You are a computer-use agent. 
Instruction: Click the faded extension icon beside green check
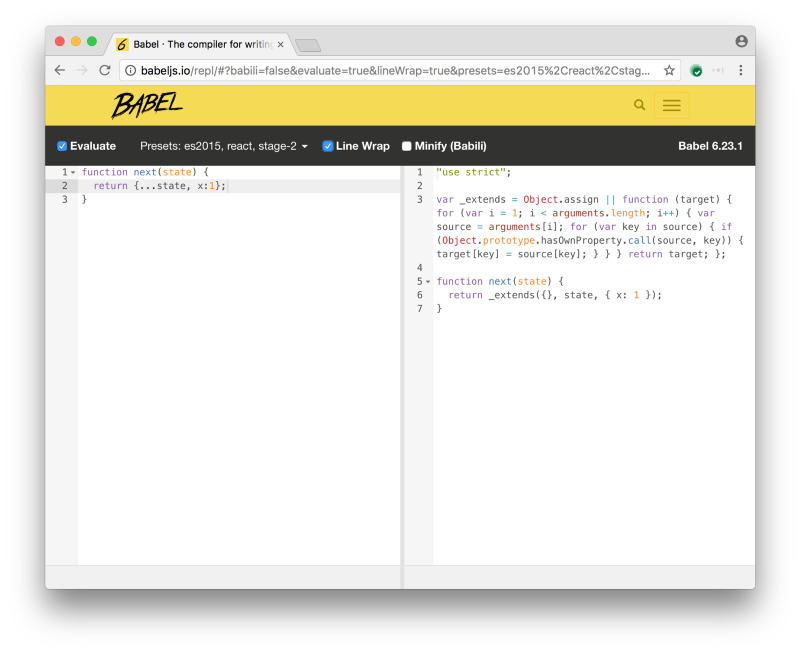pyautogui.click(x=718, y=70)
